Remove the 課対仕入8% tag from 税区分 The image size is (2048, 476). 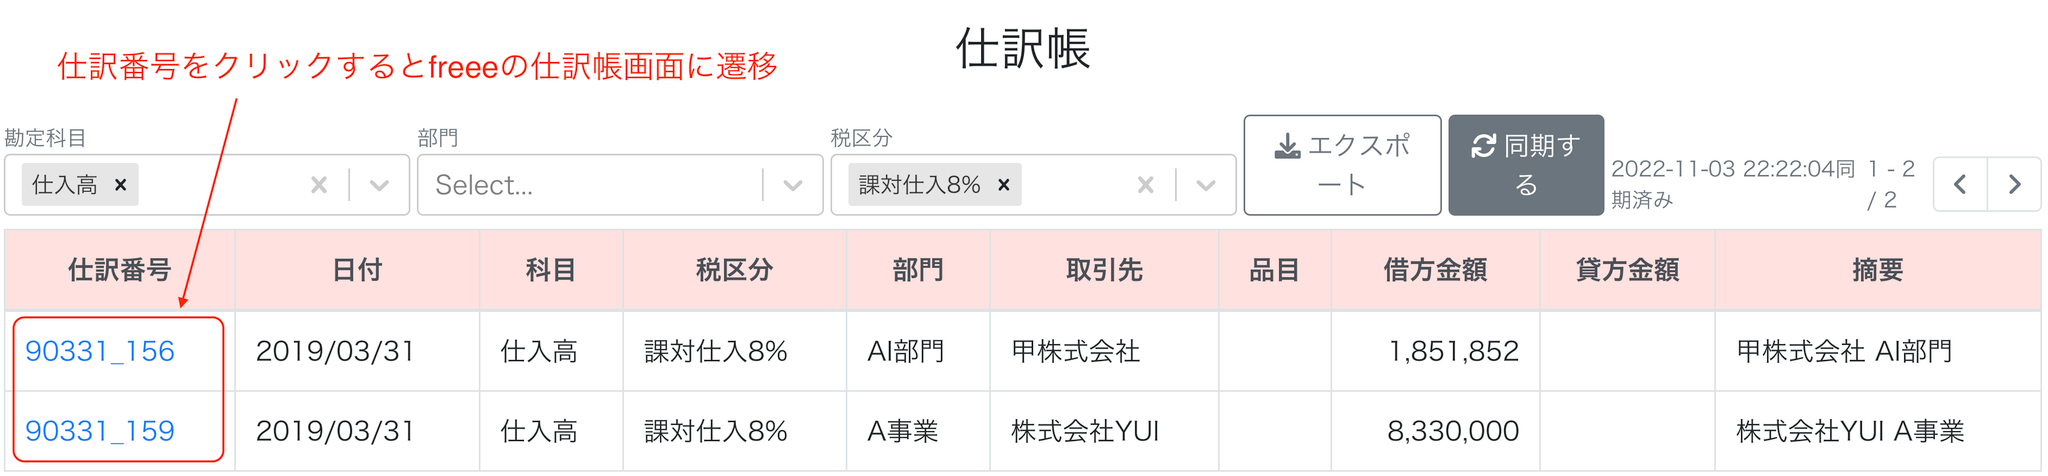1004,185
